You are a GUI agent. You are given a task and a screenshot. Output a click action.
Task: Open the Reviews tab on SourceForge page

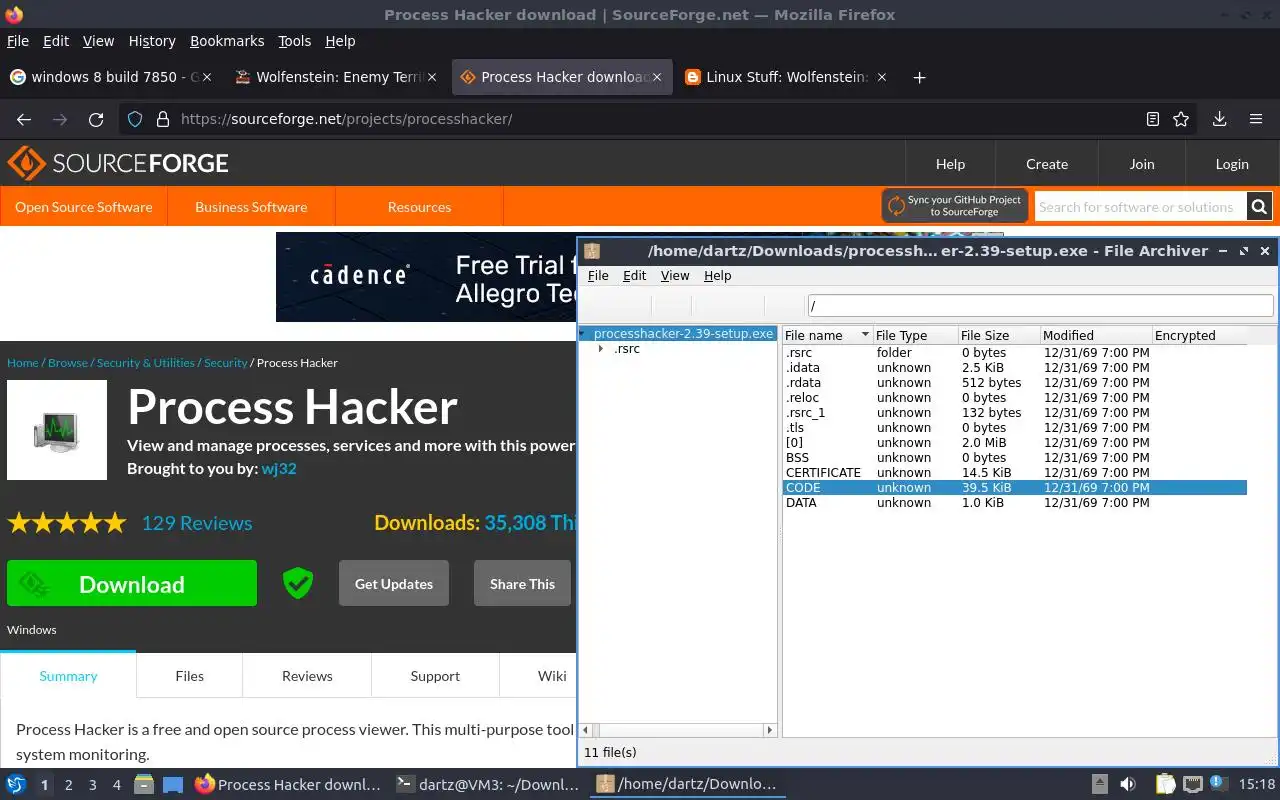pos(307,676)
